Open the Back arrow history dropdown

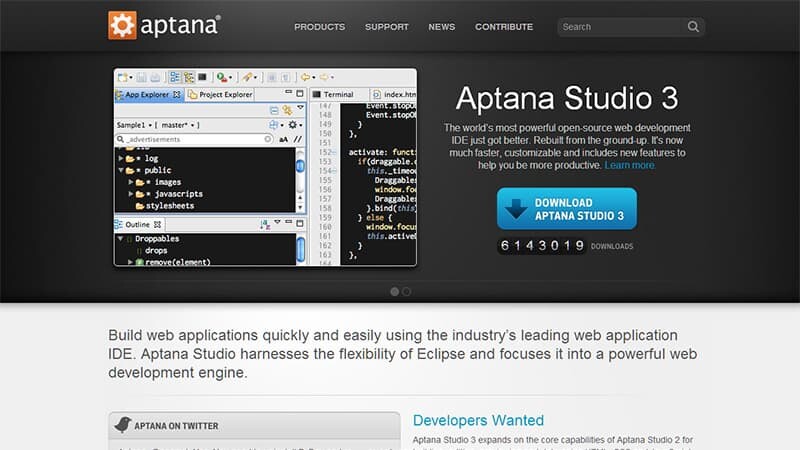(x=314, y=78)
